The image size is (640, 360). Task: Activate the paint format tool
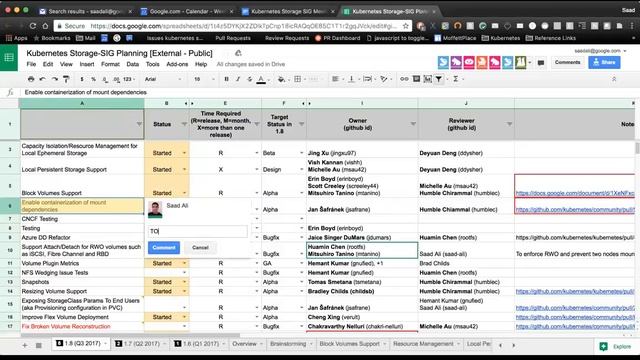66,79
